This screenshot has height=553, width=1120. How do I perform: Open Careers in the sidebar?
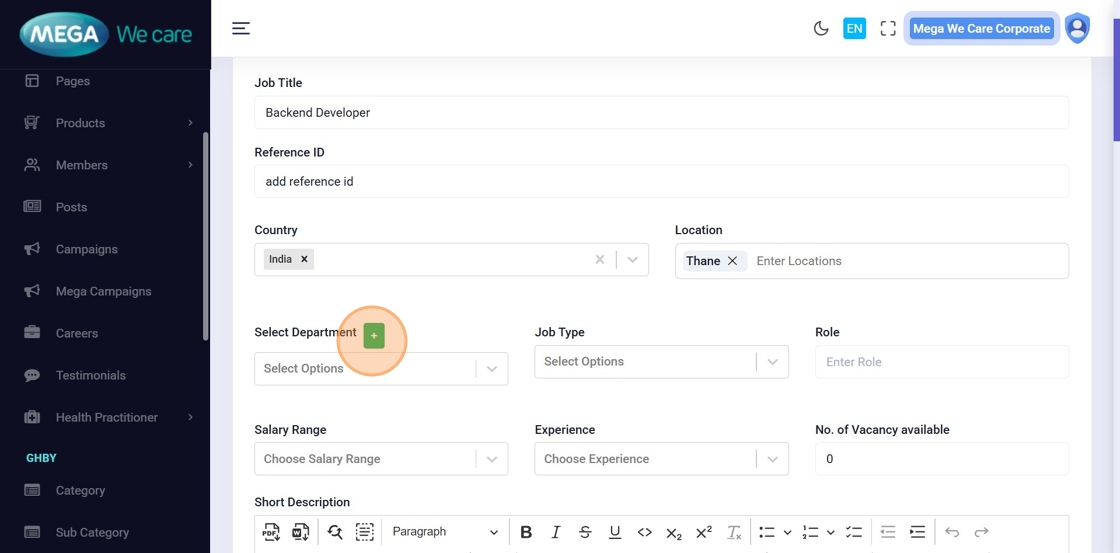coord(77,333)
